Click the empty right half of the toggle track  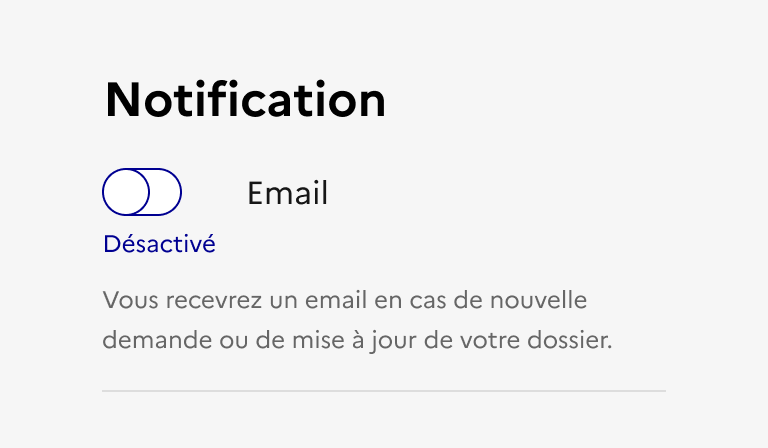click(165, 192)
